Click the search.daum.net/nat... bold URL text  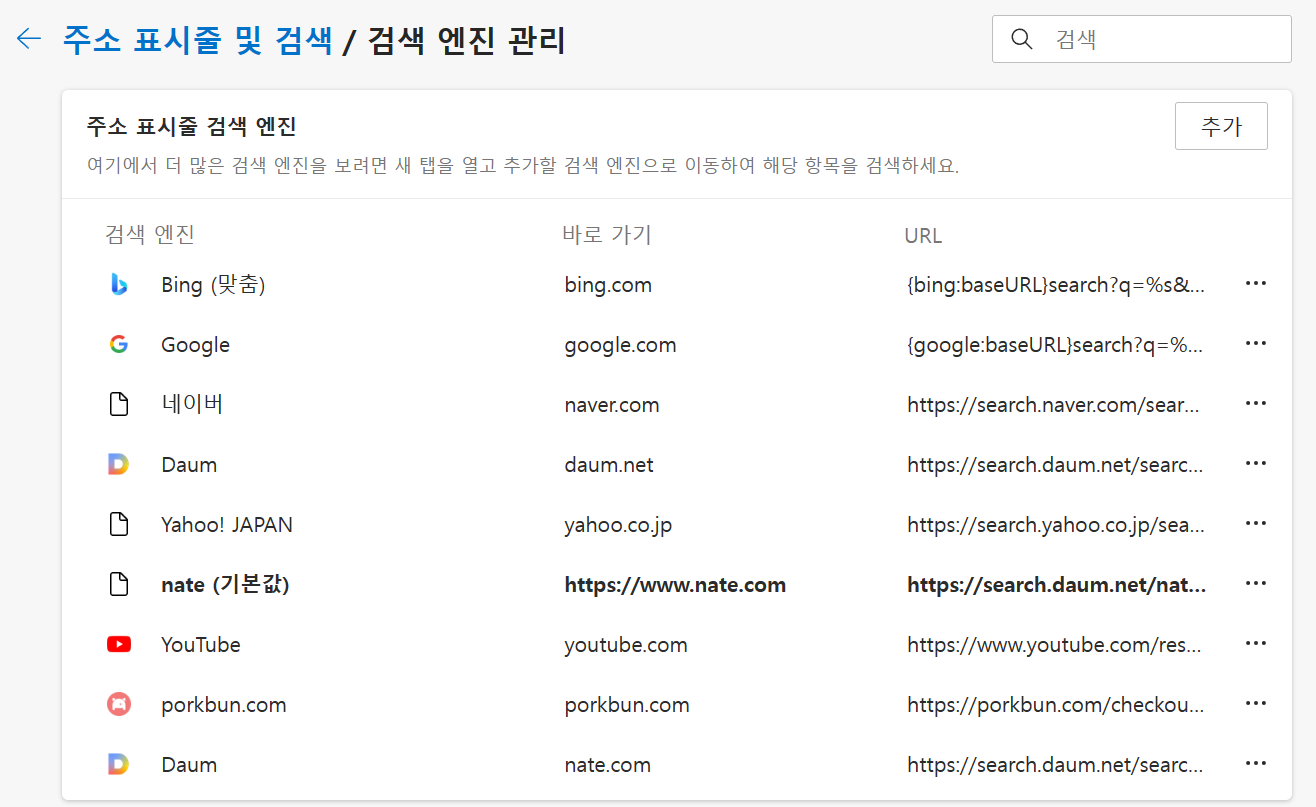pyautogui.click(x=1056, y=585)
